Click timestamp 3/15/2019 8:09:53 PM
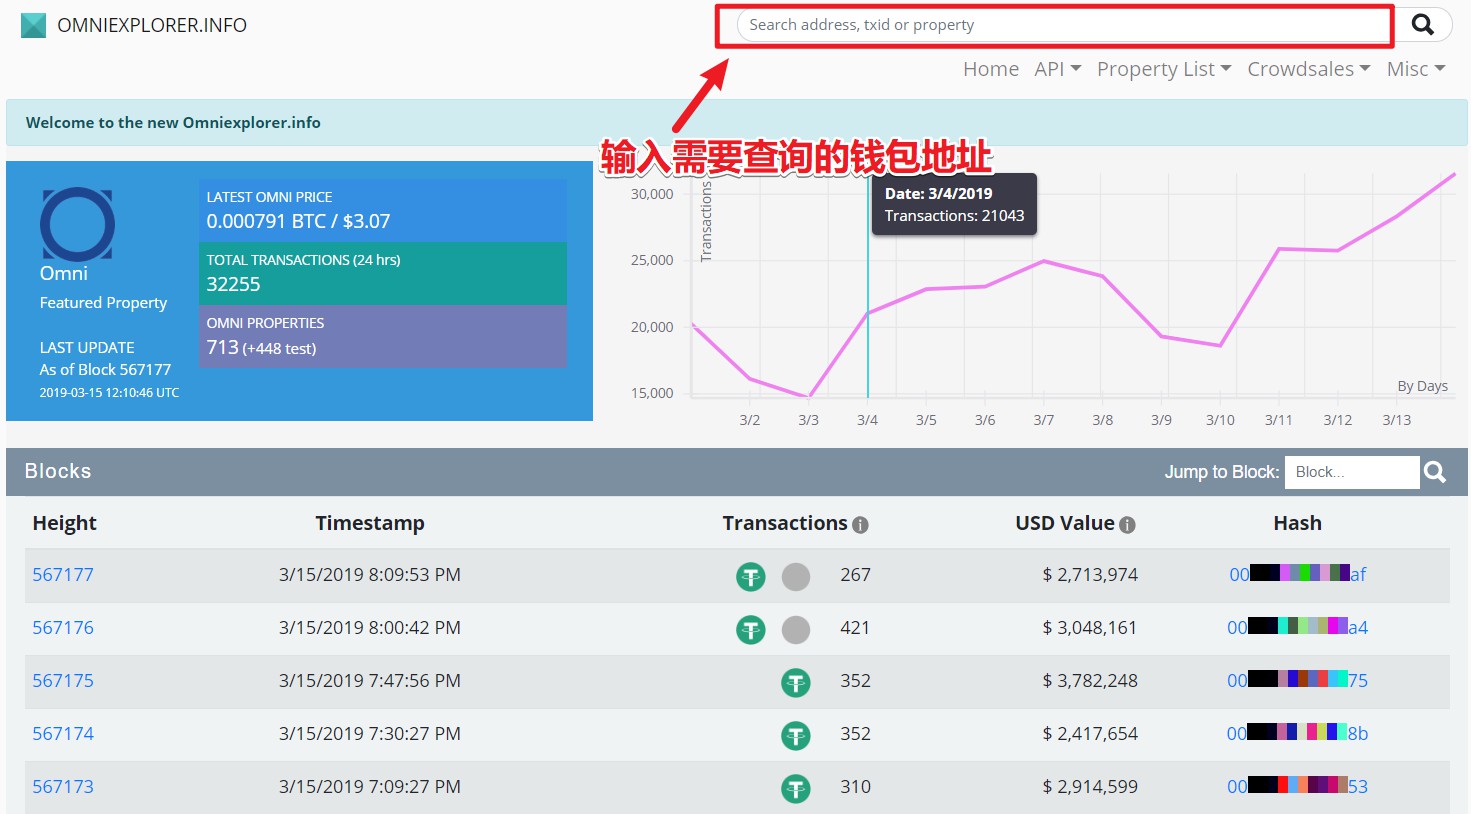This screenshot has width=1471, height=814. pyautogui.click(x=370, y=575)
